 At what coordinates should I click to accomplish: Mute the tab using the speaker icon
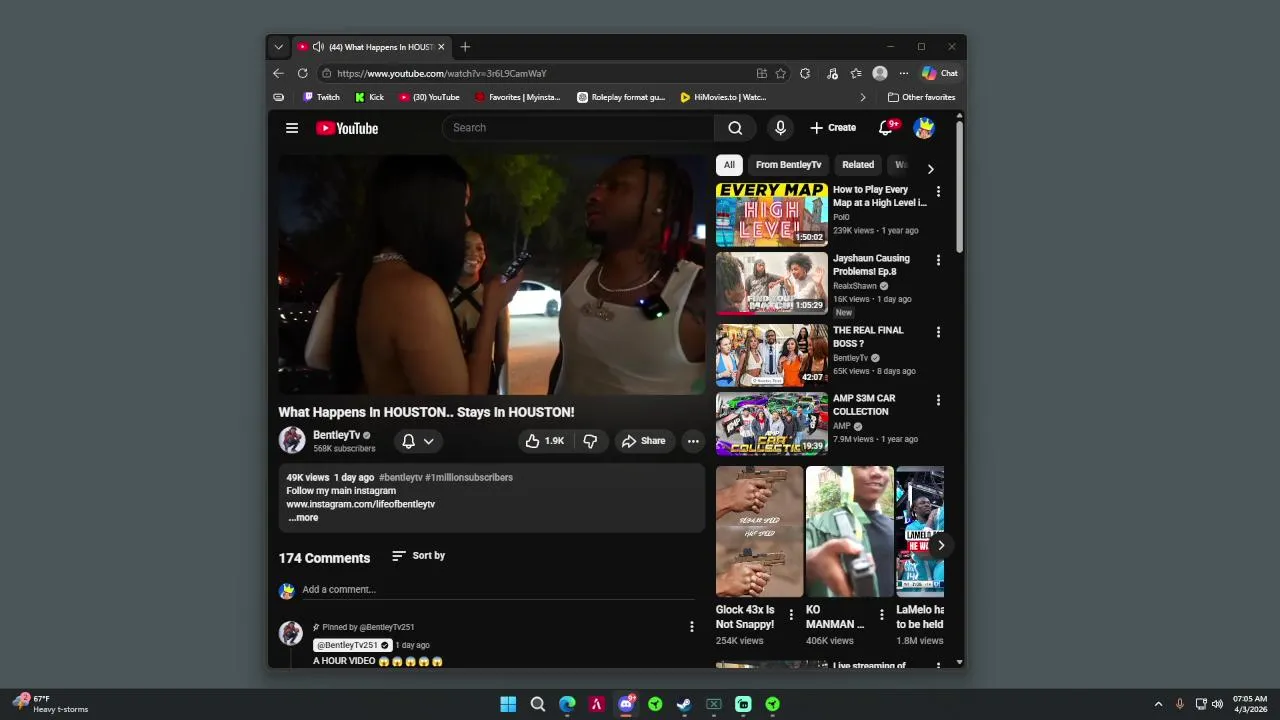318,47
